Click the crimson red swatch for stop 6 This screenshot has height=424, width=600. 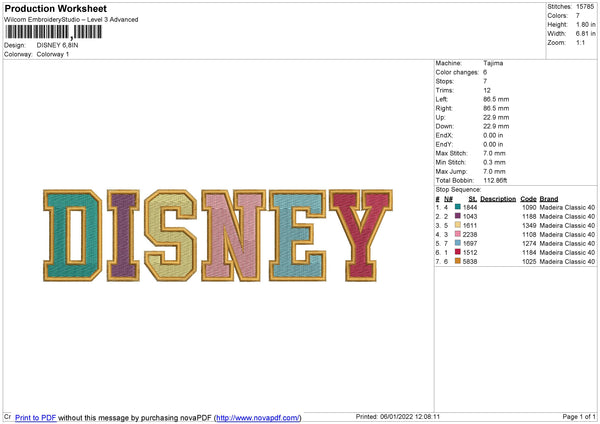(x=458, y=252)
